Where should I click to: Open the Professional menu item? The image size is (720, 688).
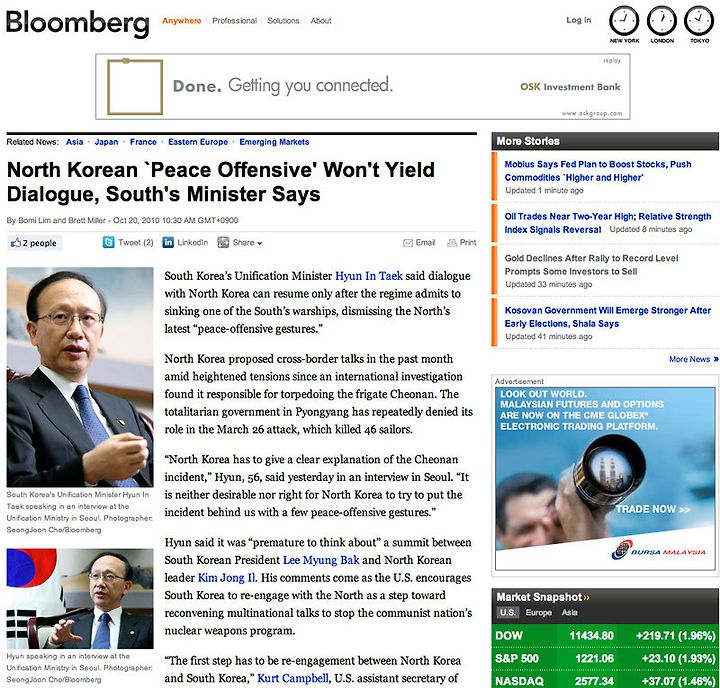(234, 21)
